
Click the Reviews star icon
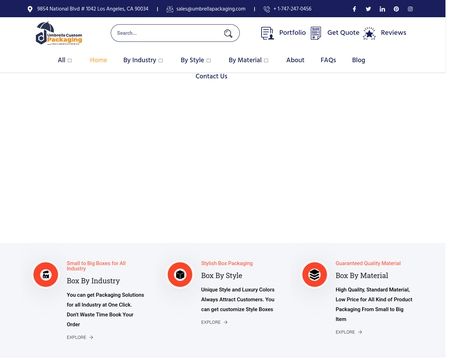[x=369, y=33]
